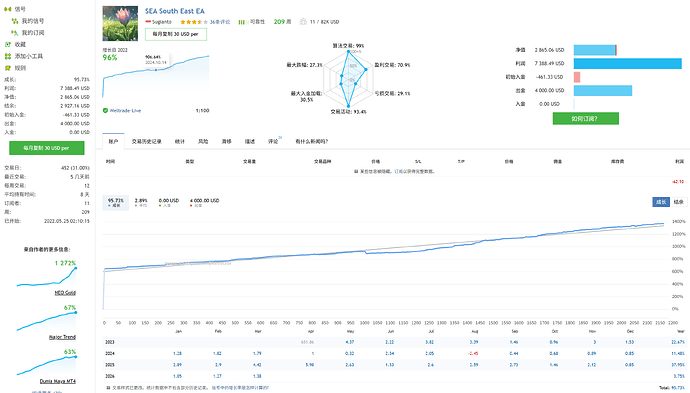Click the radar chart of signal metrics
The width and height of the screenshot is (690, 393).
click(x=348, y=79)
